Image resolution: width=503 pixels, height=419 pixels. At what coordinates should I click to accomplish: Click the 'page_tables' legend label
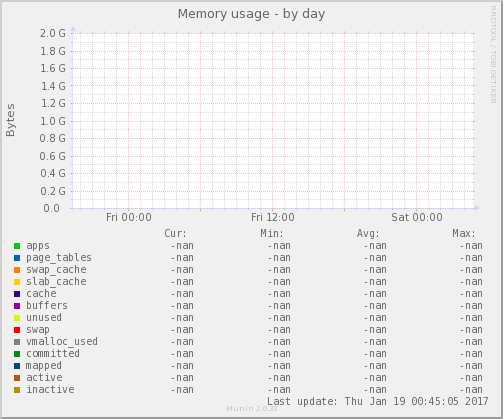click(59, 258)
